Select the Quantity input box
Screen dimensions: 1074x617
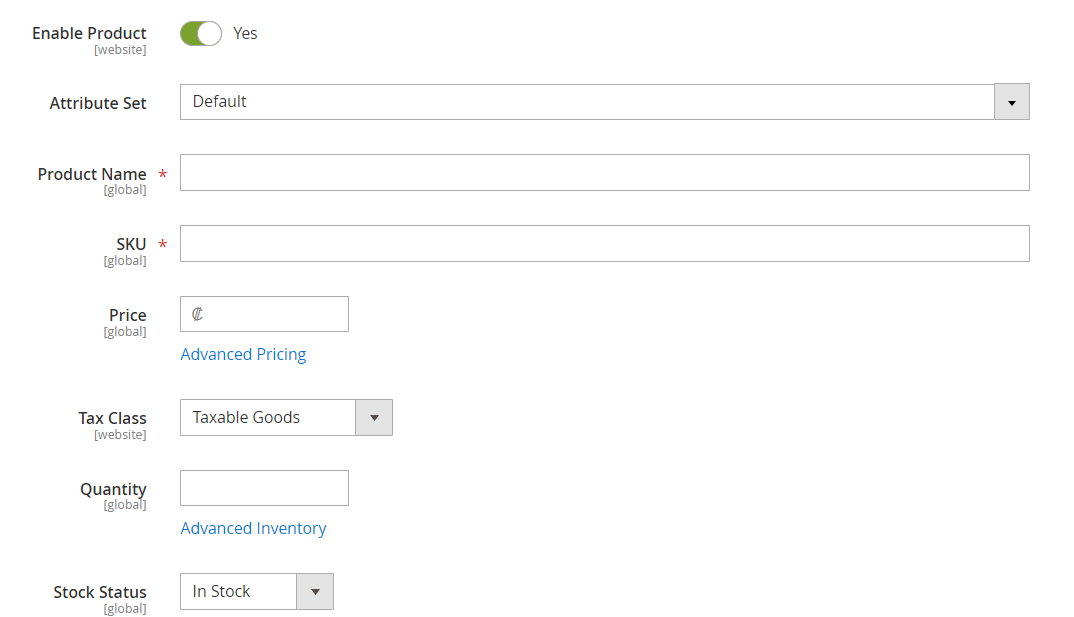[x=264, y=487]
